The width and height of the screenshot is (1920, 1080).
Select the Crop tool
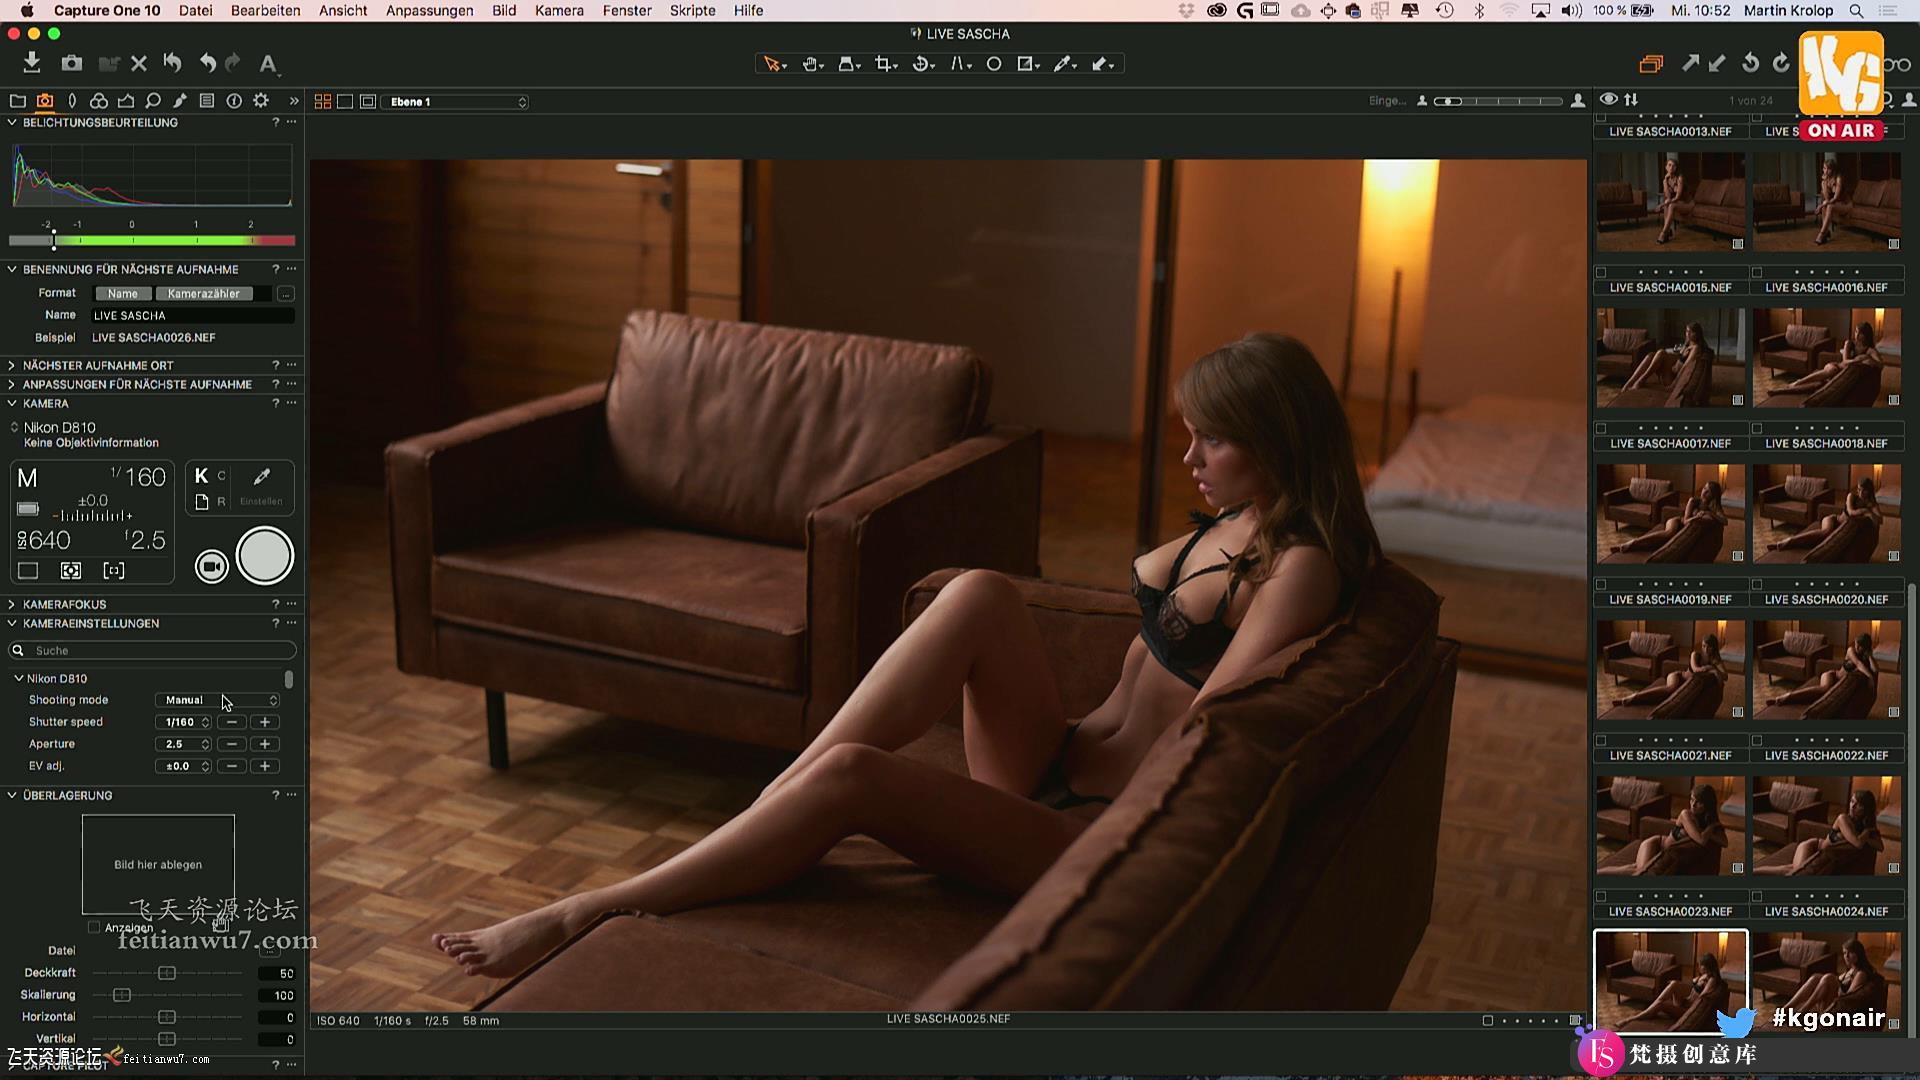tap(886, 64)
